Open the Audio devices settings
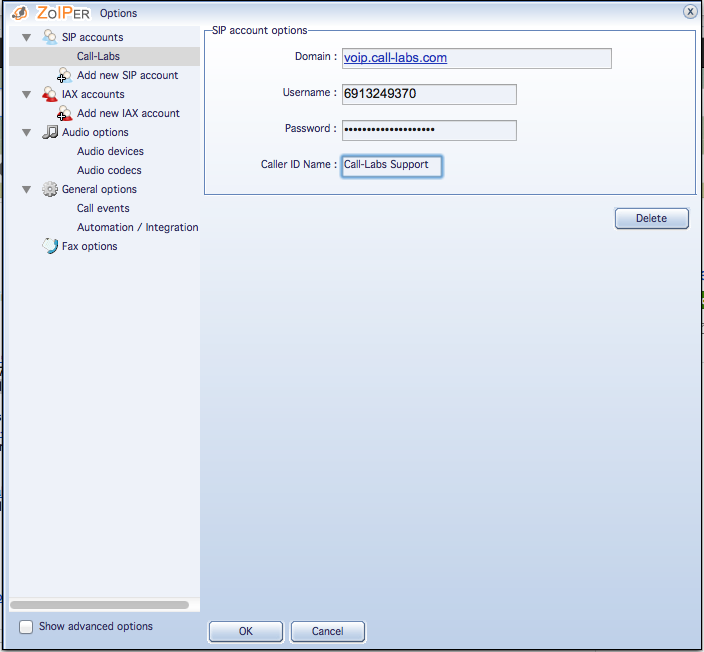Image resolution: width=704 pixels, height=652 pixels. pos(110,151)
